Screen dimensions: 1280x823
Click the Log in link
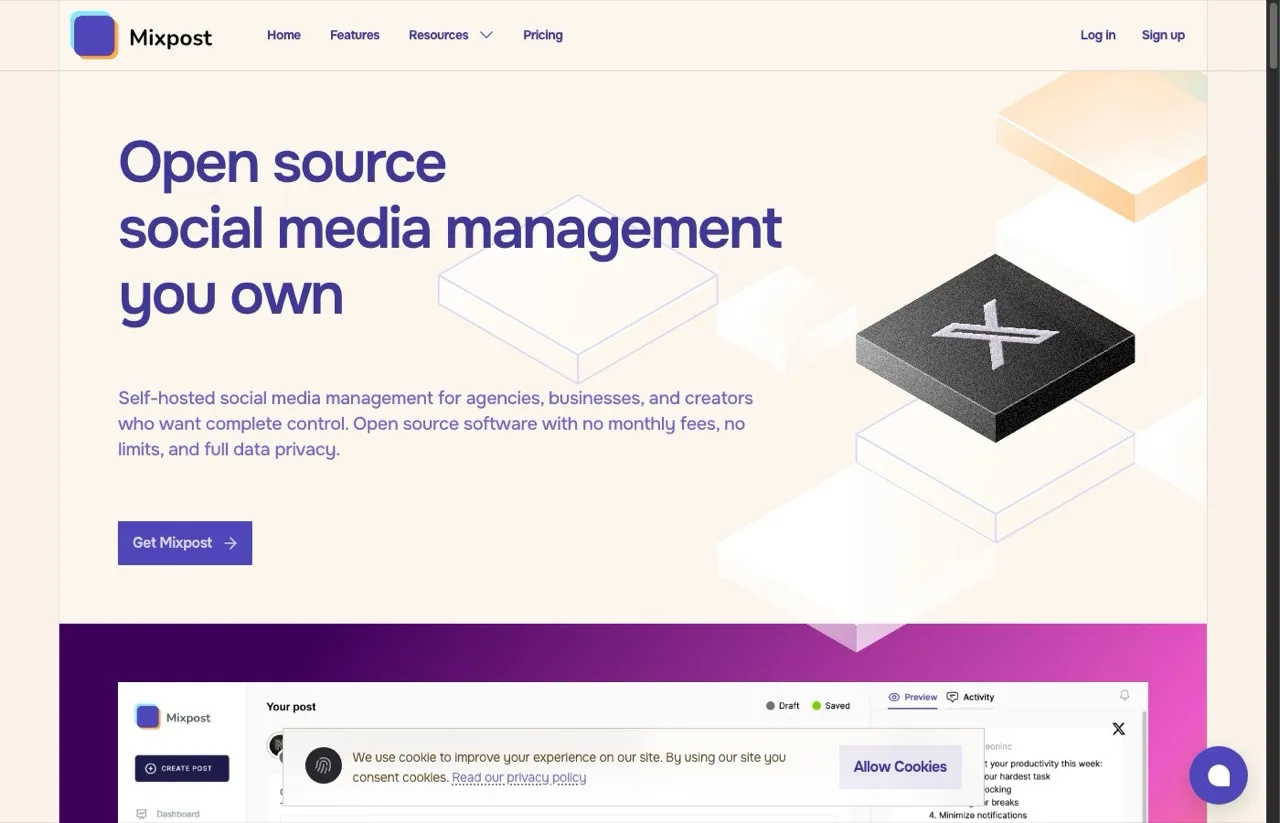pos(1098,35)
